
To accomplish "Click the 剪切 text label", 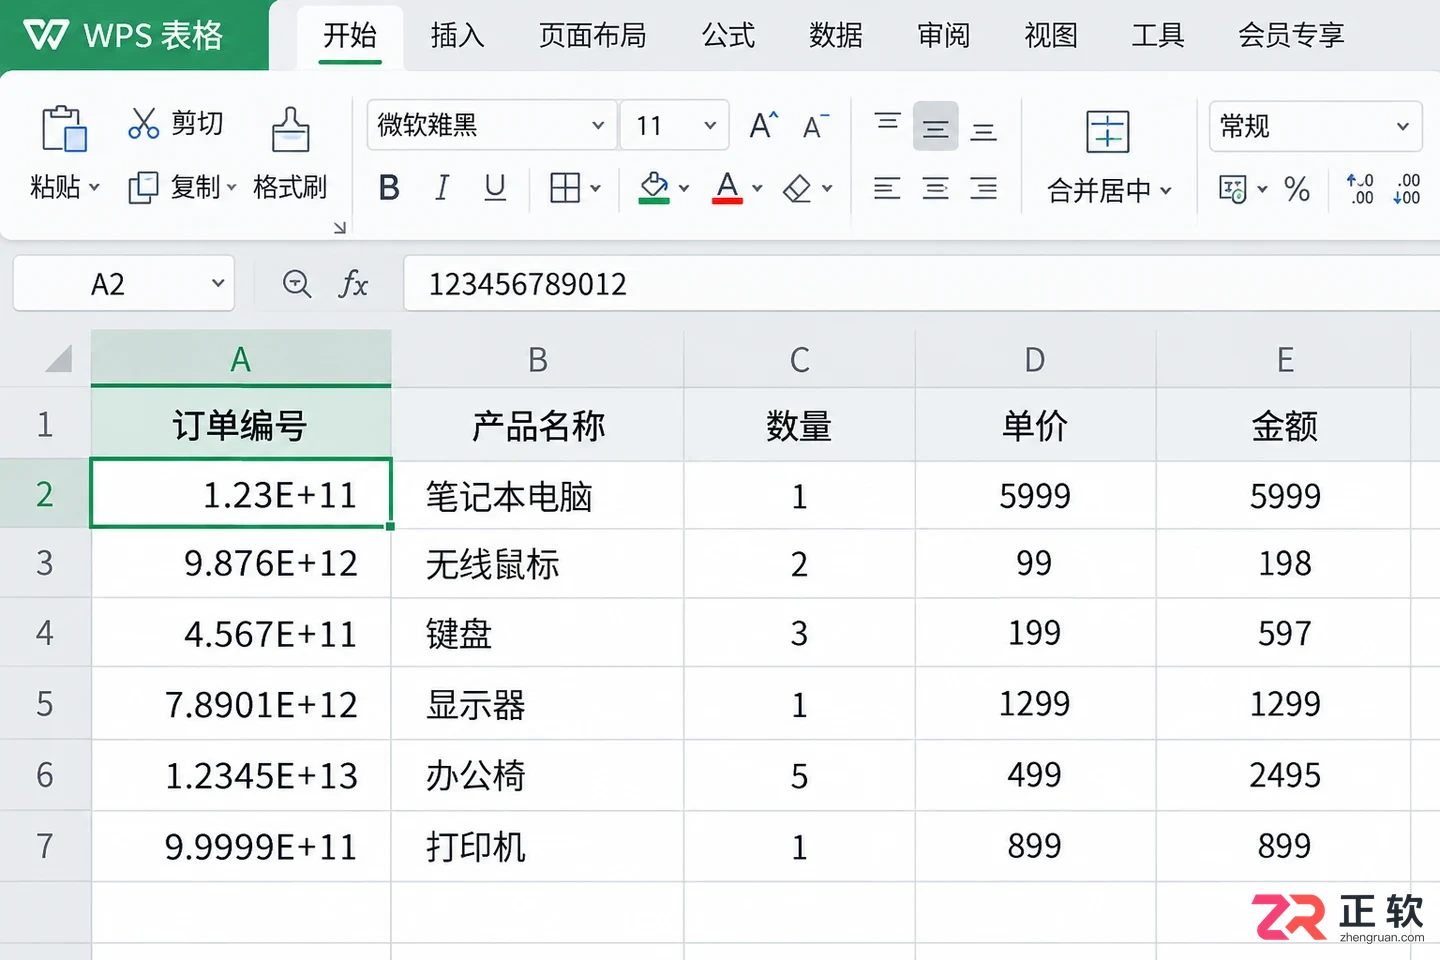I will [x=197, y=123].
